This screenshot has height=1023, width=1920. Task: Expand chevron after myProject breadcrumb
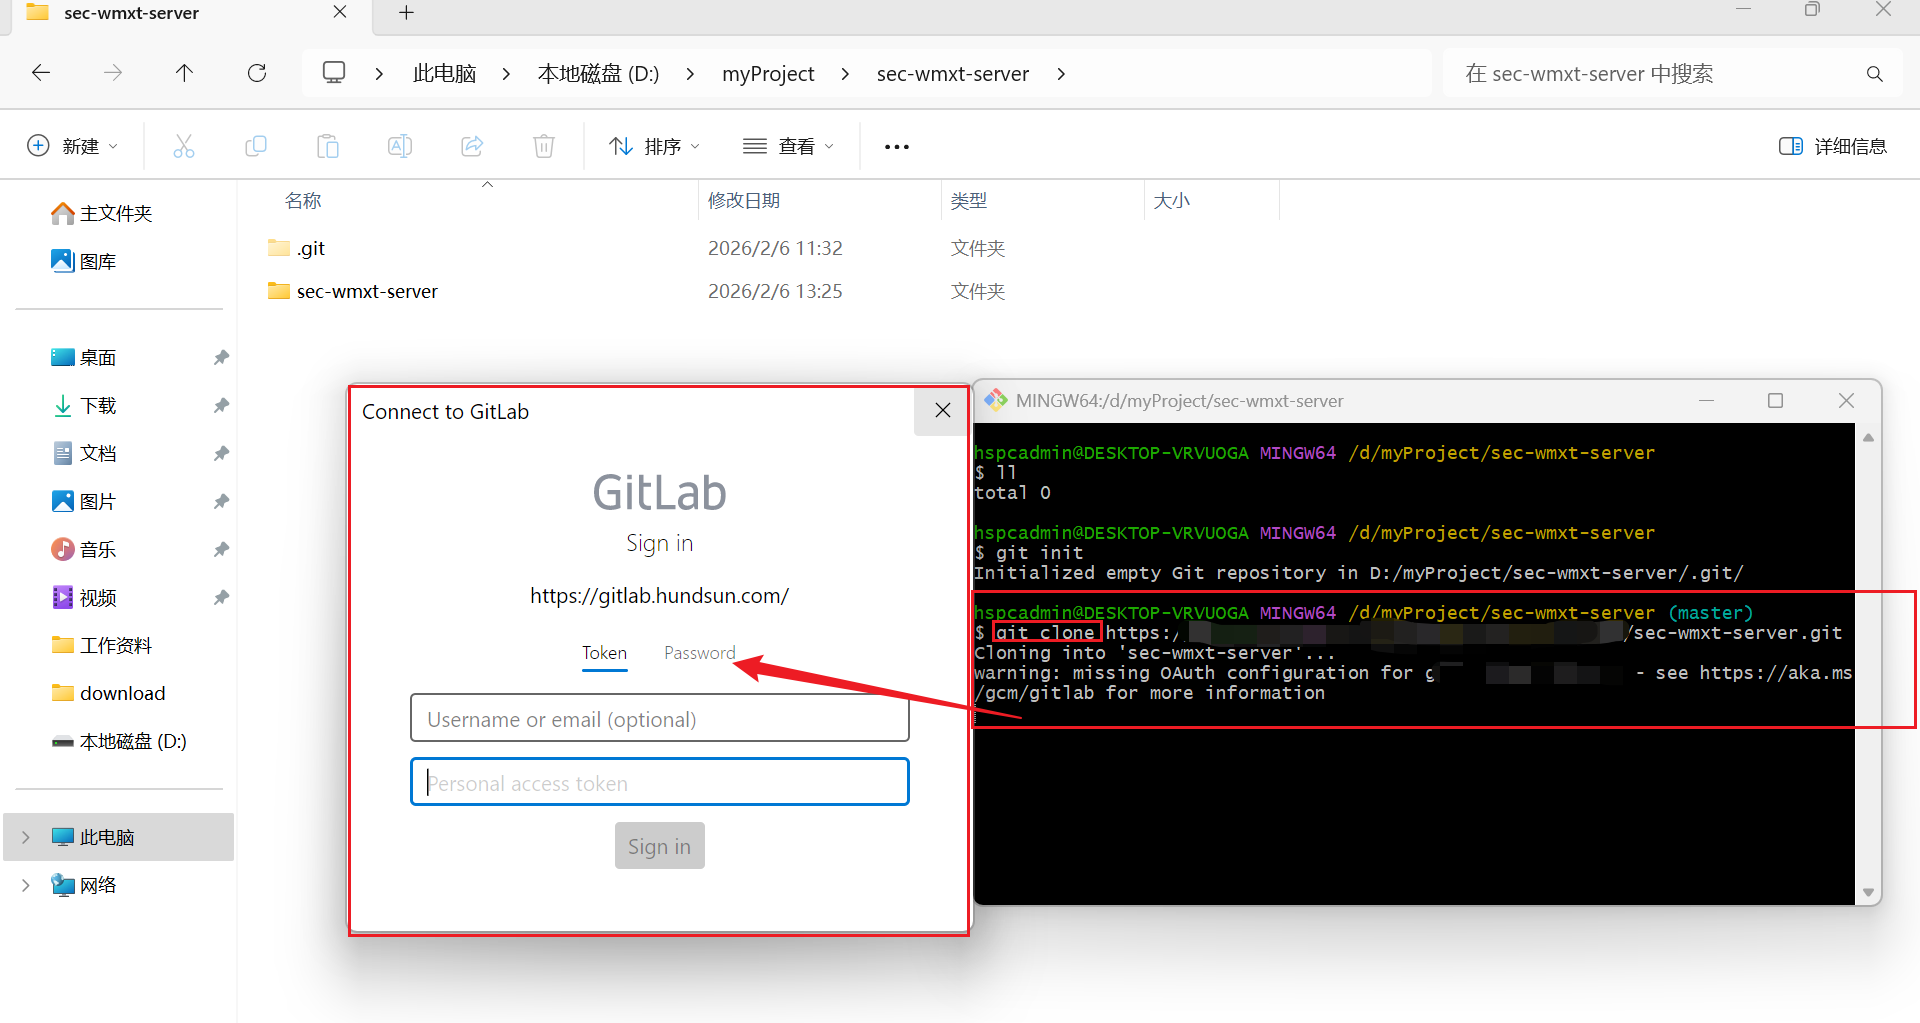(845, 74)
